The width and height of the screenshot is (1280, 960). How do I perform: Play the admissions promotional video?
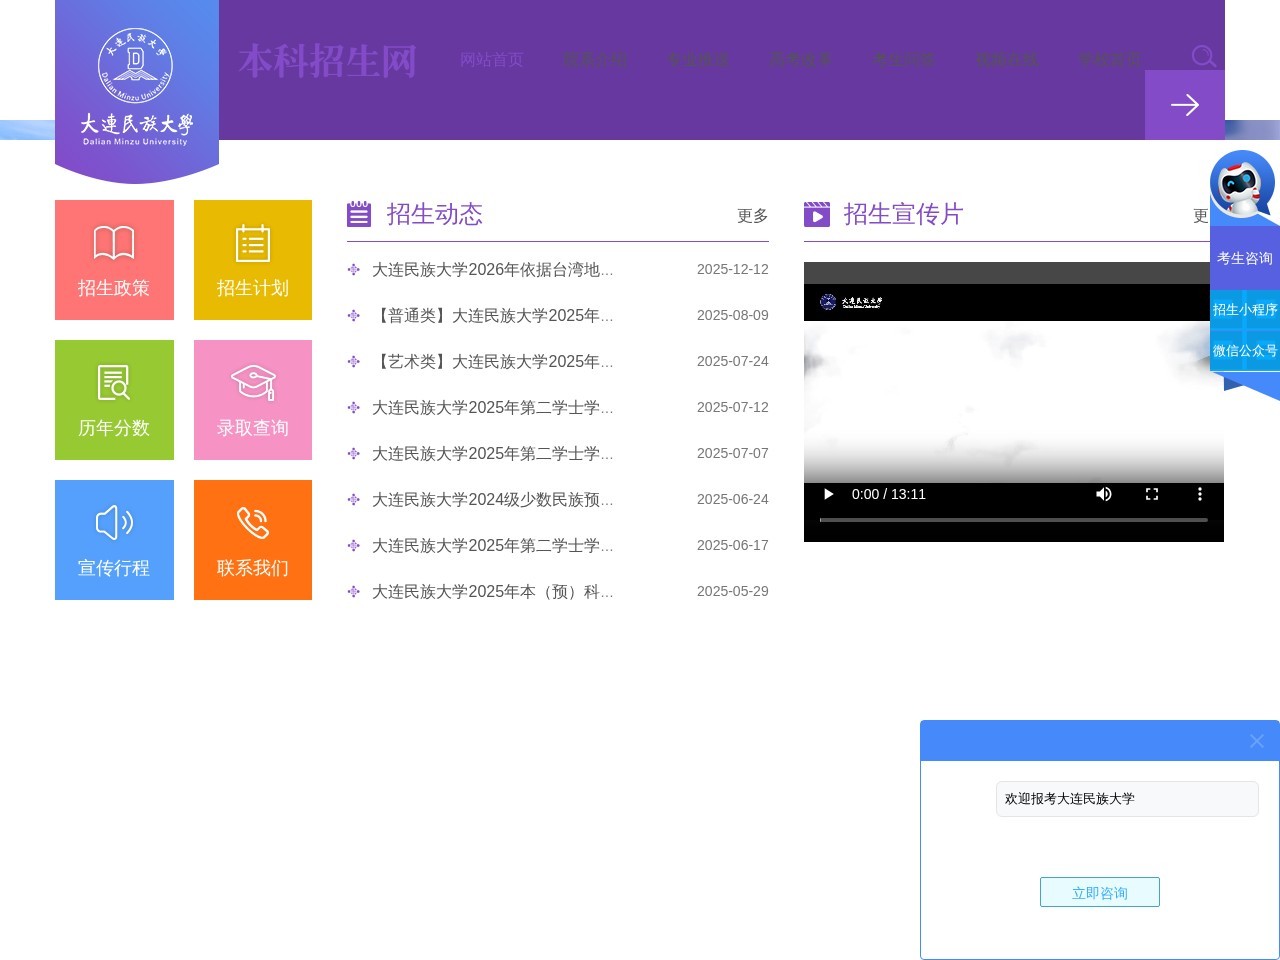(x=828, y=494)
